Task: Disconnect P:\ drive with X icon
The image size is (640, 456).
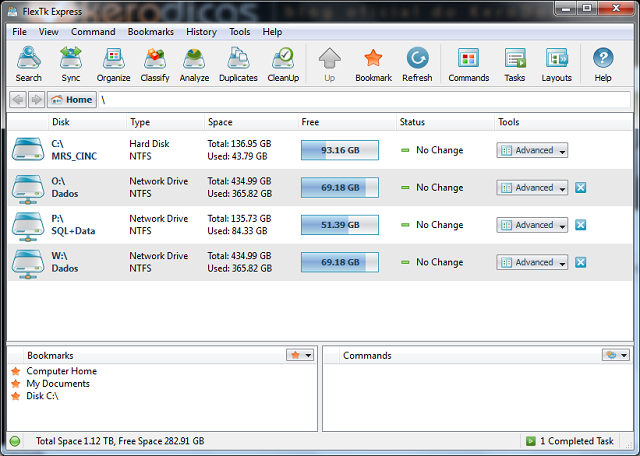Action: 580,225
